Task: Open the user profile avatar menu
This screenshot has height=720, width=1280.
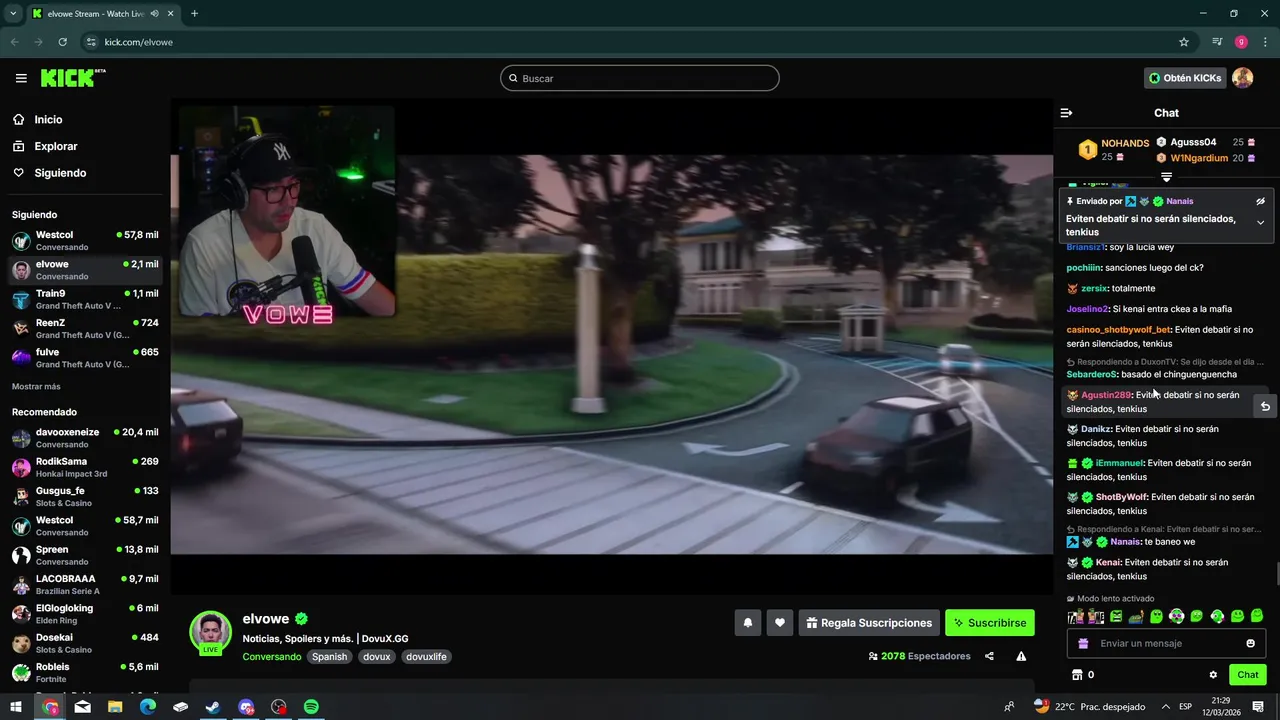Action: click(1242, 78)
